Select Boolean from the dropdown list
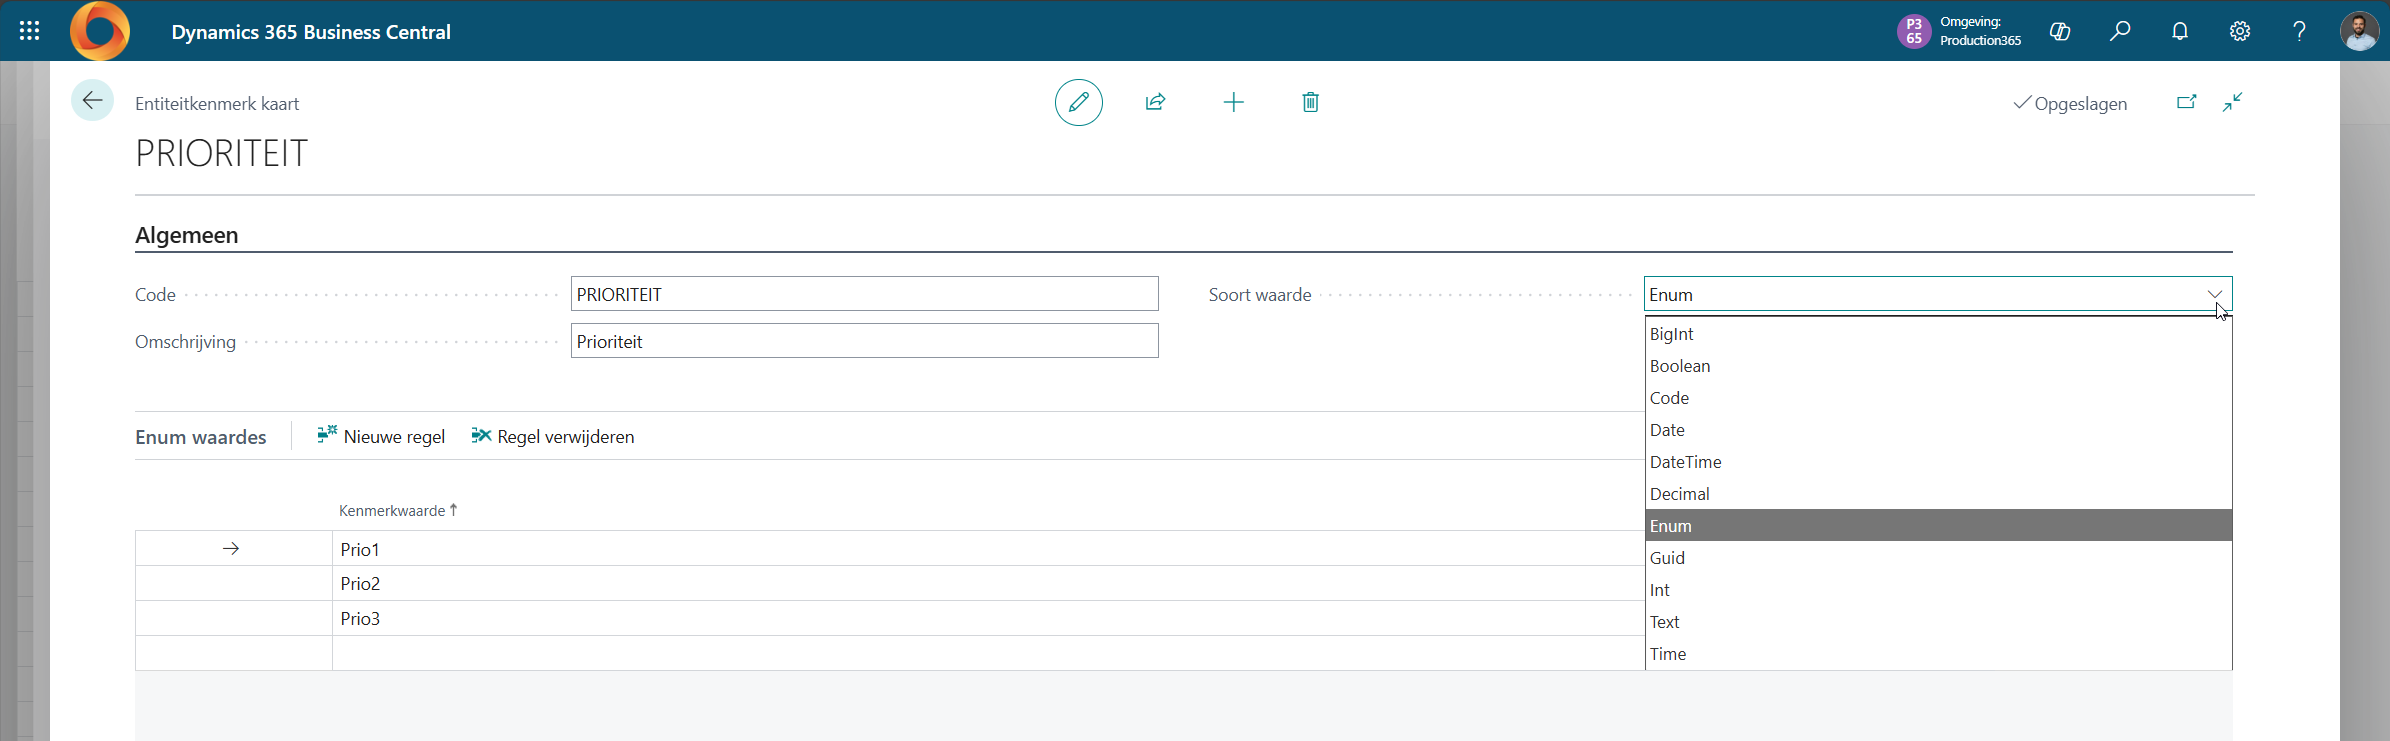The image size is (2390, 741). point(1680,366)
